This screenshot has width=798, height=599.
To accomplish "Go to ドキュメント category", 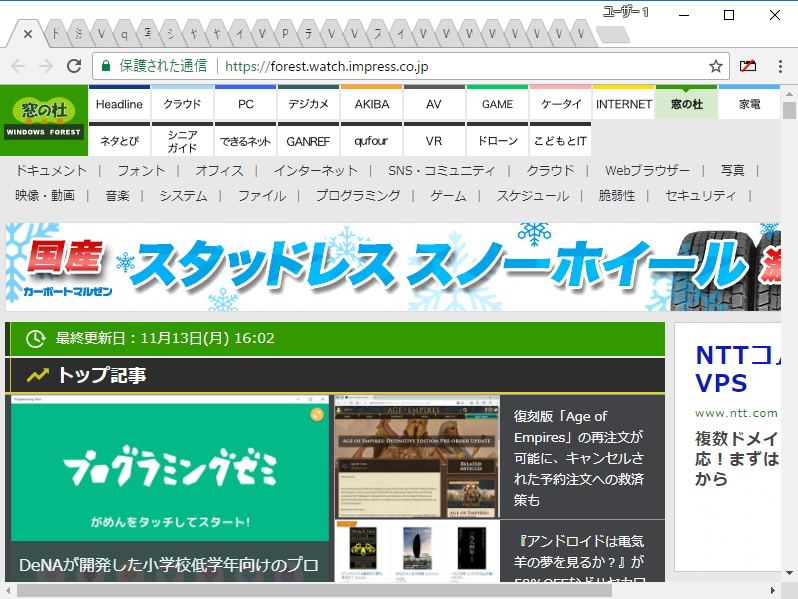I will 51,170.
